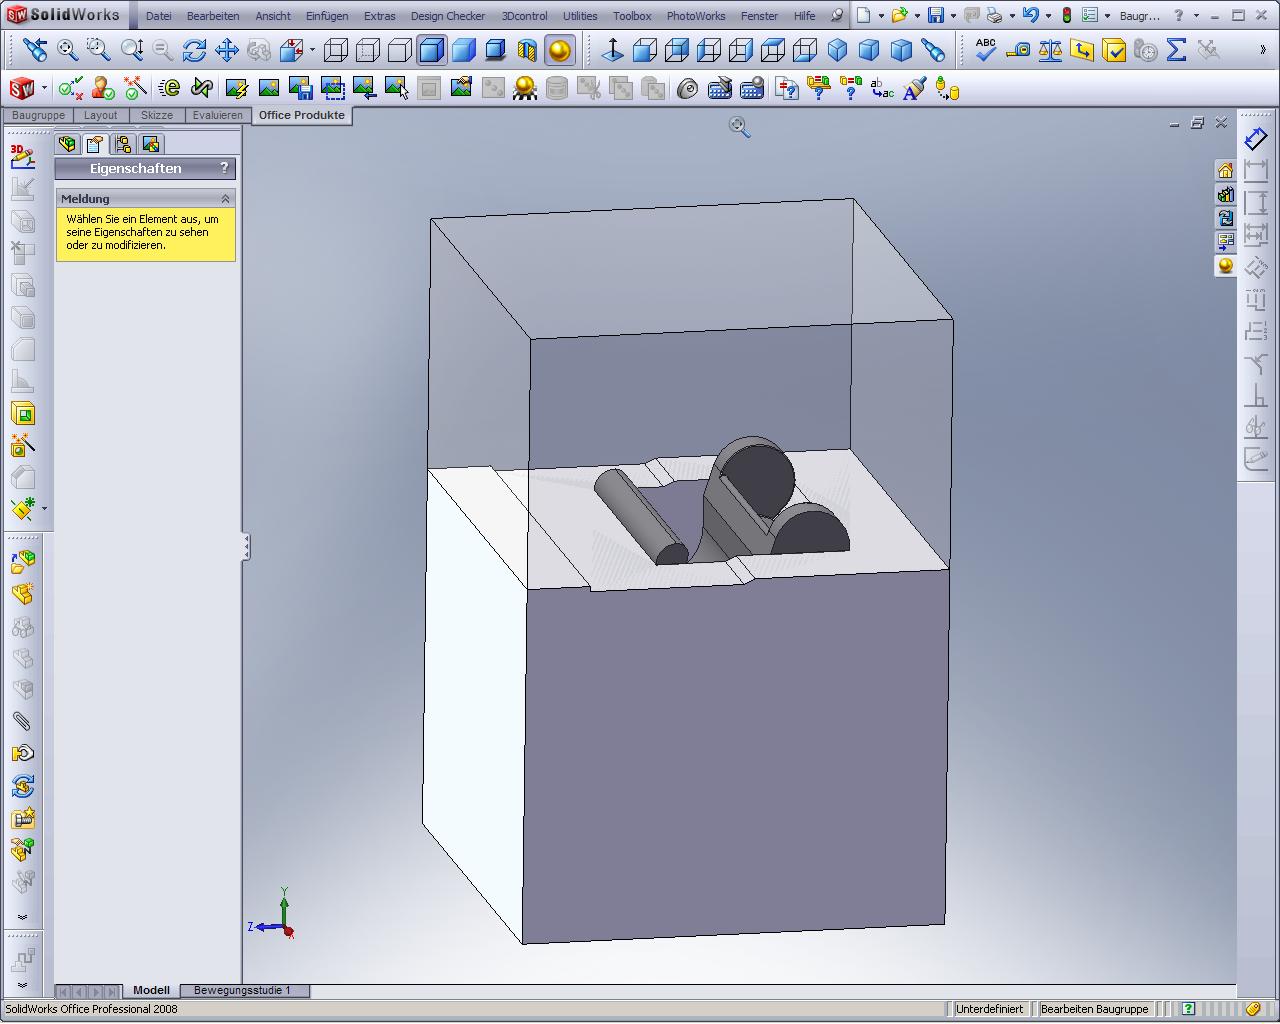The image size is (1280, 1024).
Task: Click the Rotate View icon
Action: pyautogui.click(x=195, y=50)
